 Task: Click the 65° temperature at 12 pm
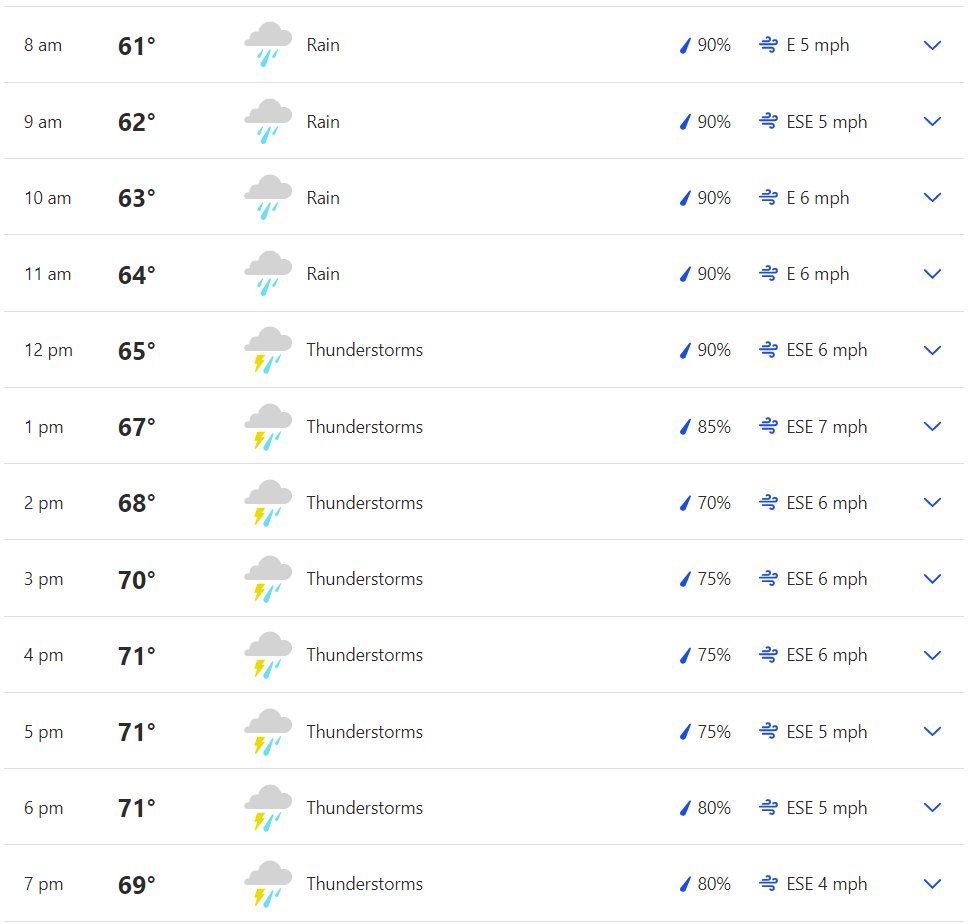[x=137, y=351]
